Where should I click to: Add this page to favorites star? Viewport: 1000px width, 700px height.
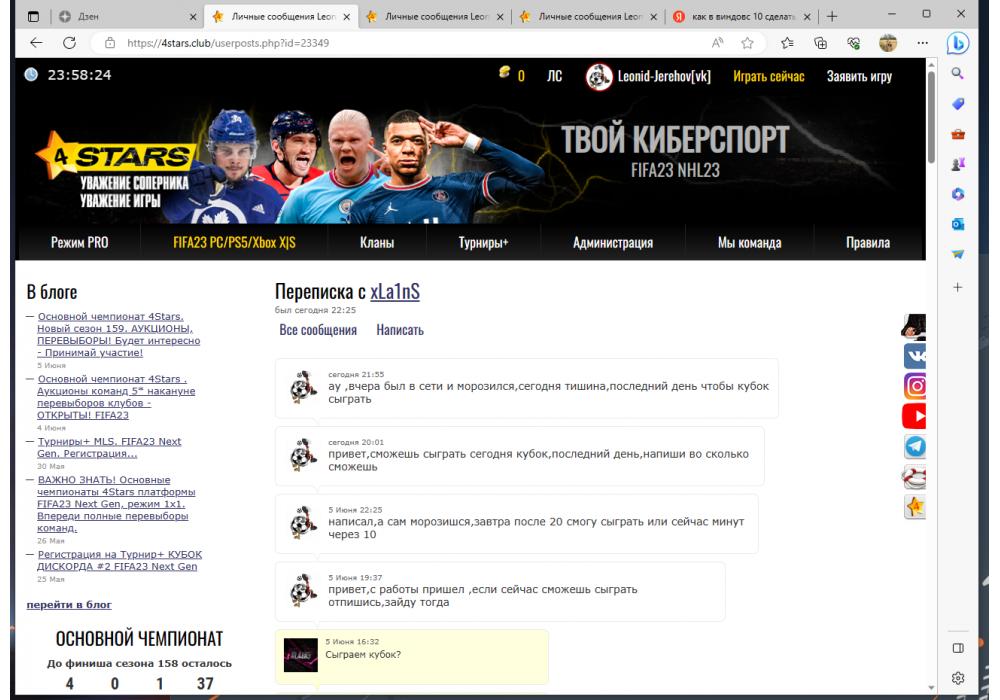(x=747, y=43)
